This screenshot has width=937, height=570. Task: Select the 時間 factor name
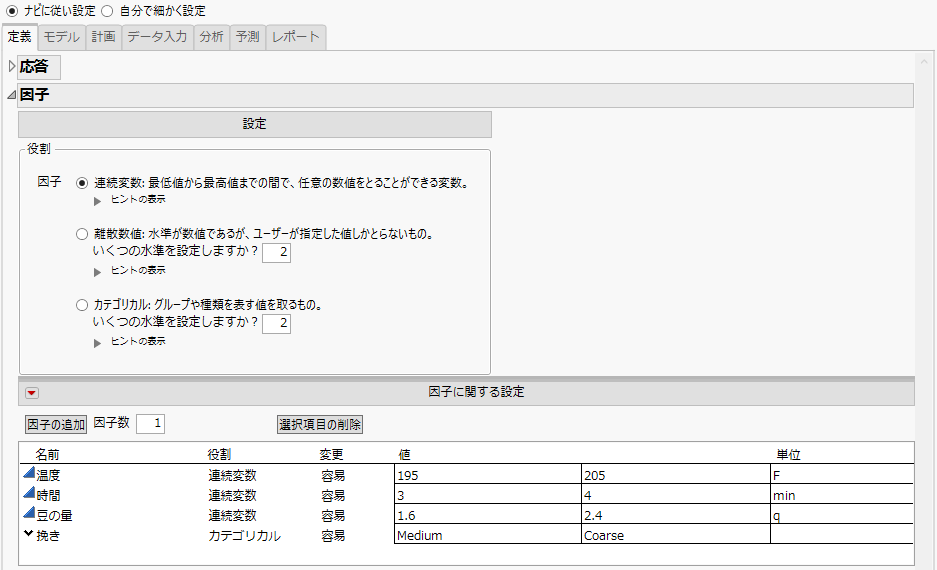tap(48, 495)
